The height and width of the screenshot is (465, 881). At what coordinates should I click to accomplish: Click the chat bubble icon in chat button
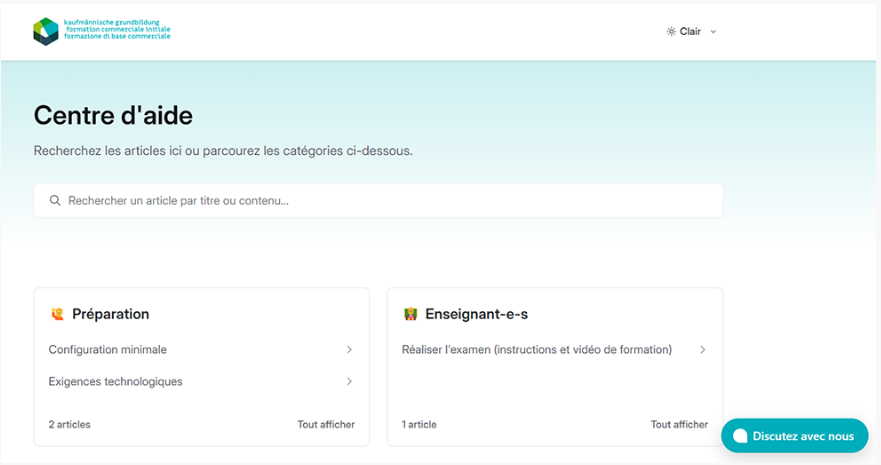pyautogui.click(x=740, y=436)
